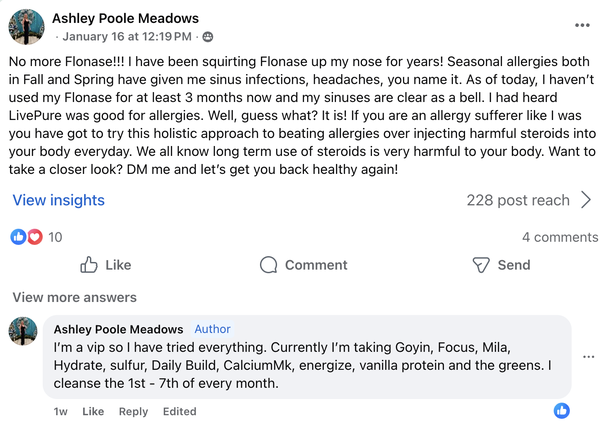The width and height of the screenshot is (600, 426).
Task: Expand View more answers
Action: tap(74, 297)
